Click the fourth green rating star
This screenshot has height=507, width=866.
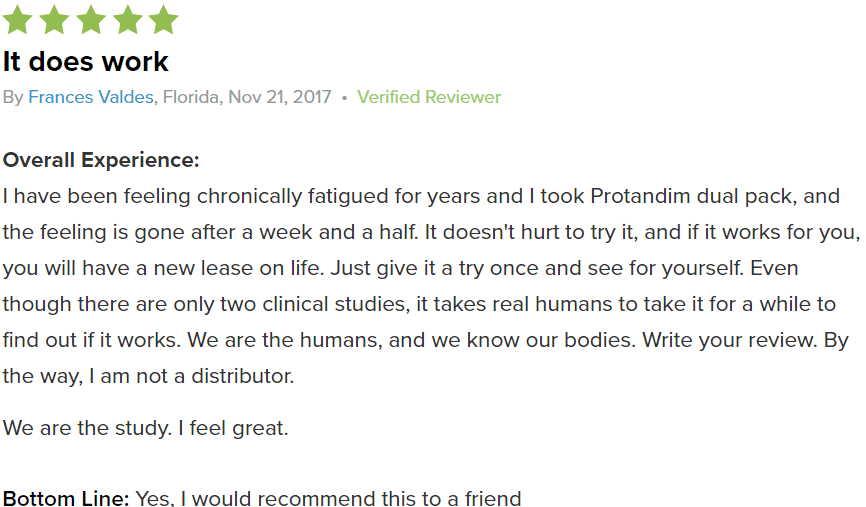[128, 19]
